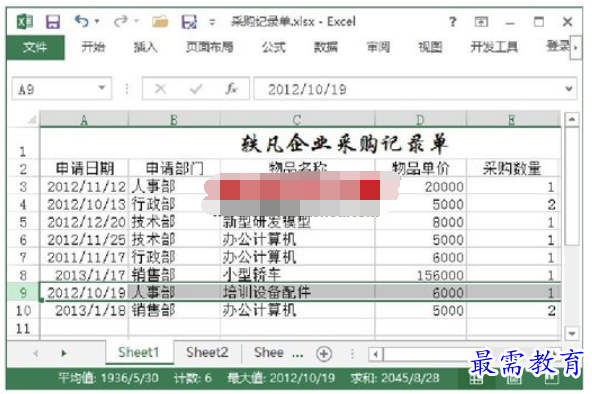Click the Undo arrow icon
Image resolution: width=592 pixels, height=394 pixels.
pos(81,21)
